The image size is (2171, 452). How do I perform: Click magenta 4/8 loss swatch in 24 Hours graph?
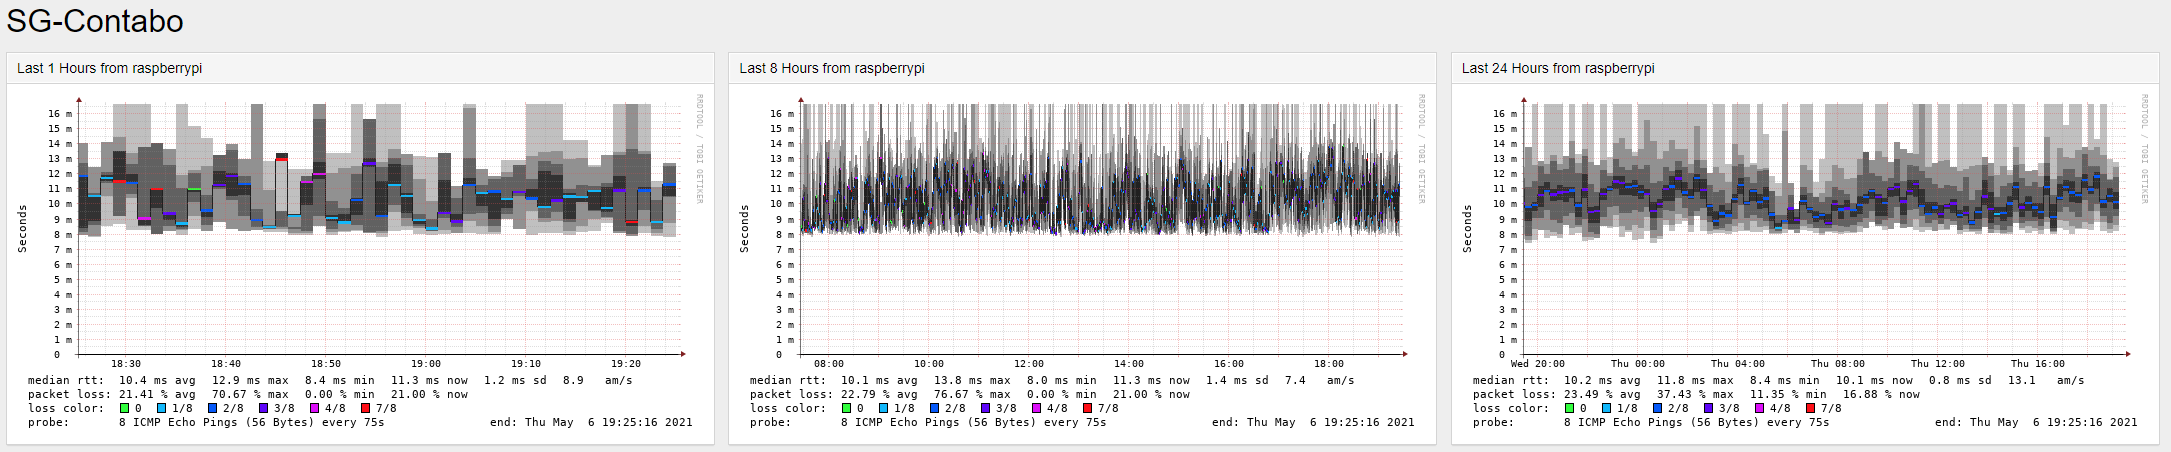(x=1759, y=408)
